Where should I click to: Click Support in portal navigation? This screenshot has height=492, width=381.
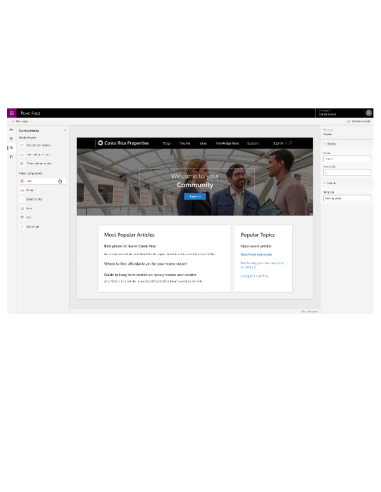pos(253,143)
